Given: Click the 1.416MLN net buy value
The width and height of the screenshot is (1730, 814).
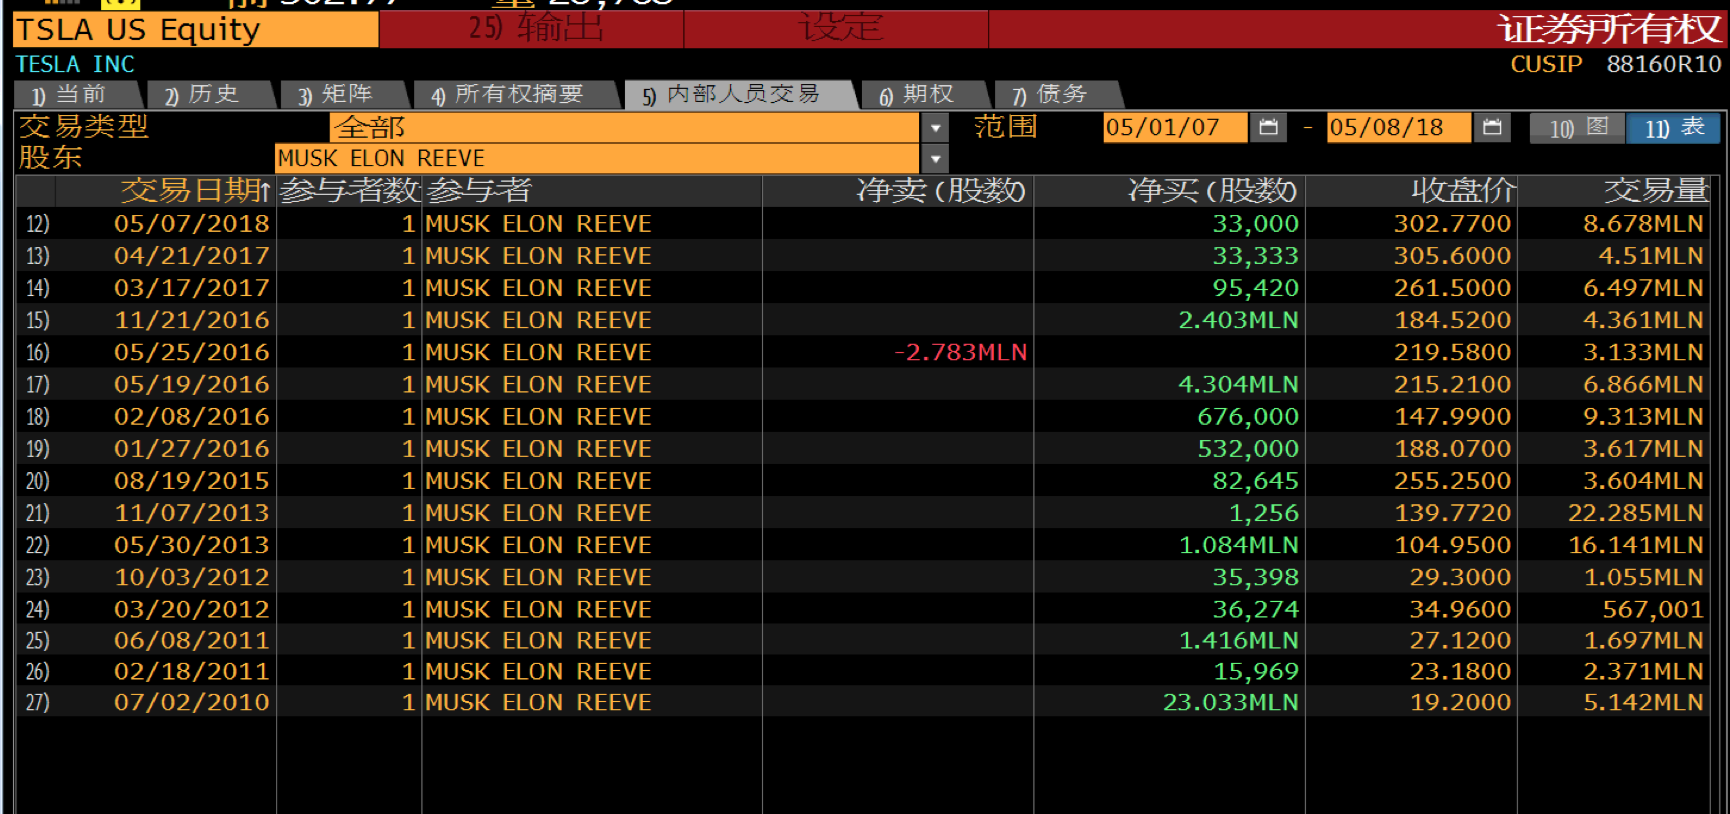Looking at the screenshot, I should pyautogui.click(x=1238, y=640).
